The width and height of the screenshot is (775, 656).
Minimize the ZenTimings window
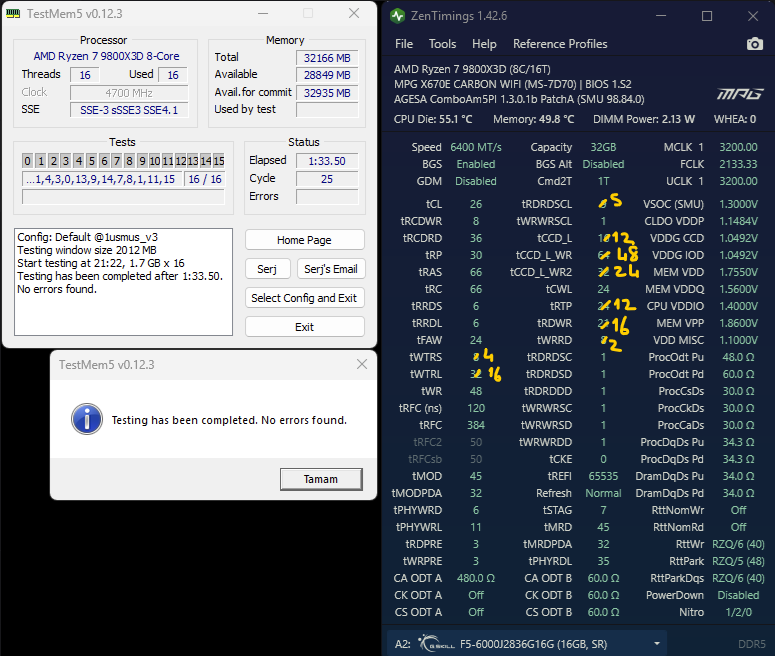click(661, 16)
